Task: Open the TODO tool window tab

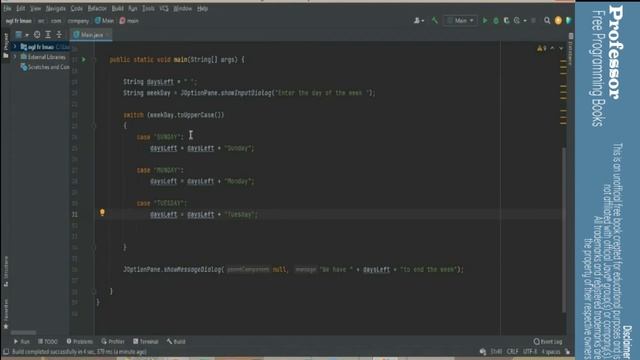Action: 48,341
